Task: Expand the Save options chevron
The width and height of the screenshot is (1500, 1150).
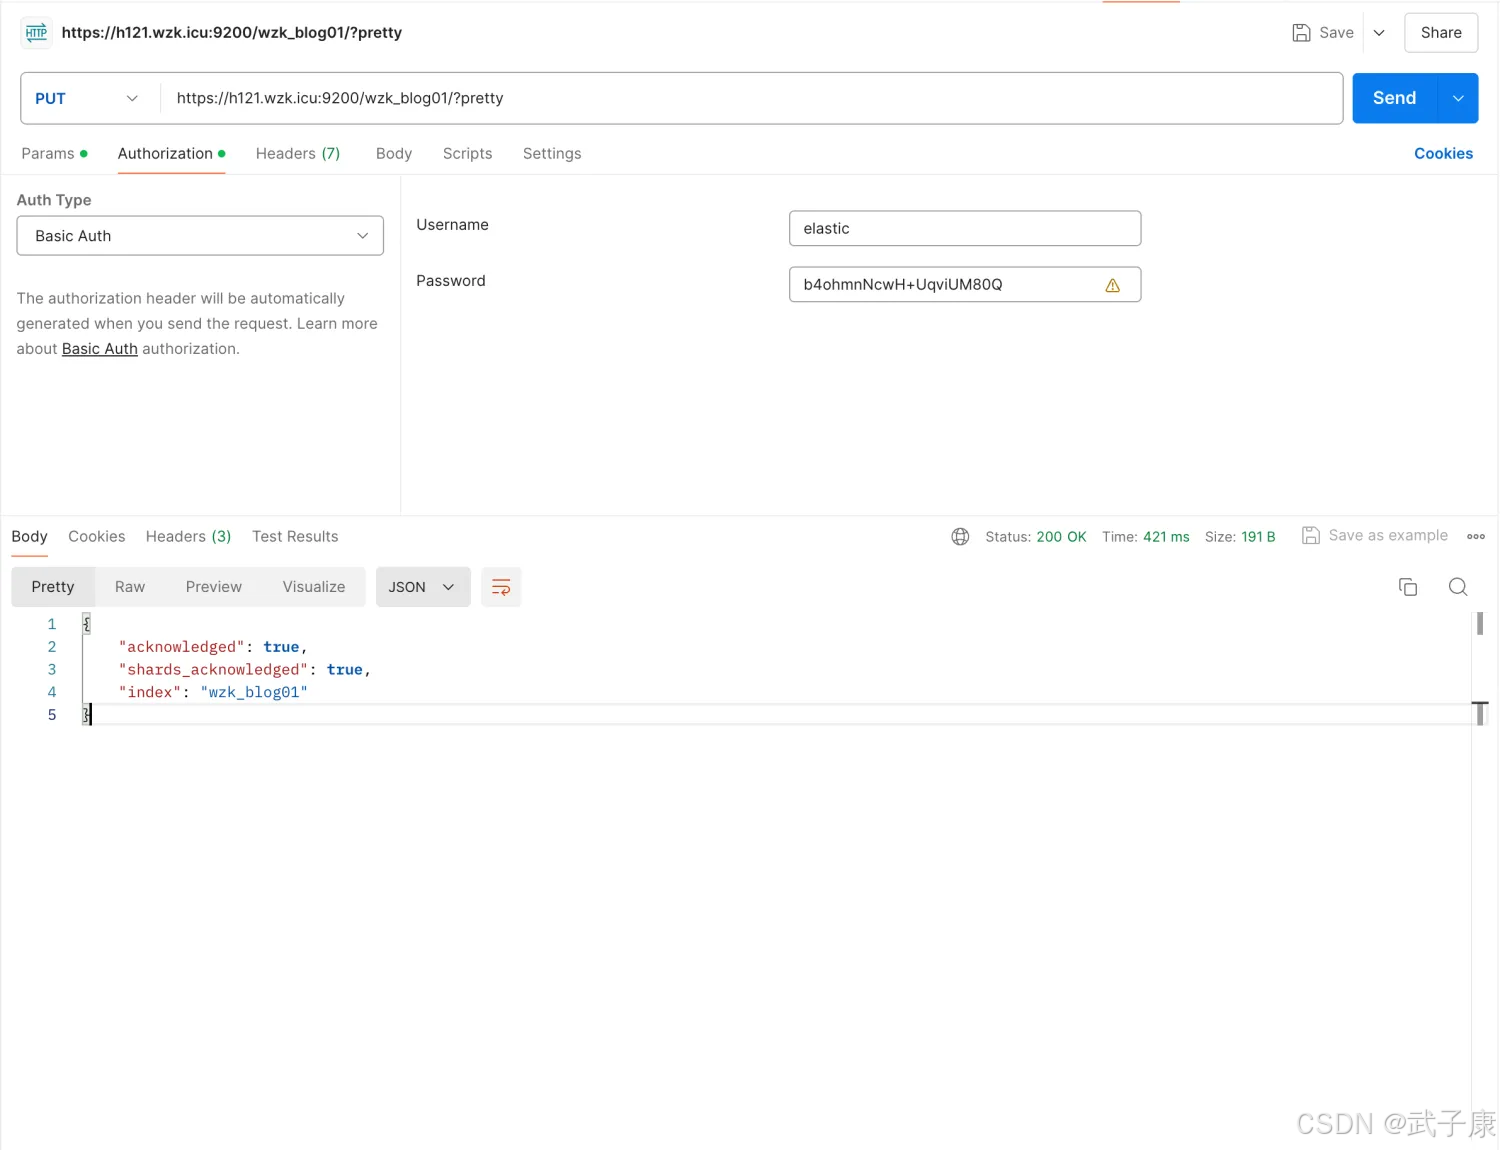Action: tap(1379, 33)
